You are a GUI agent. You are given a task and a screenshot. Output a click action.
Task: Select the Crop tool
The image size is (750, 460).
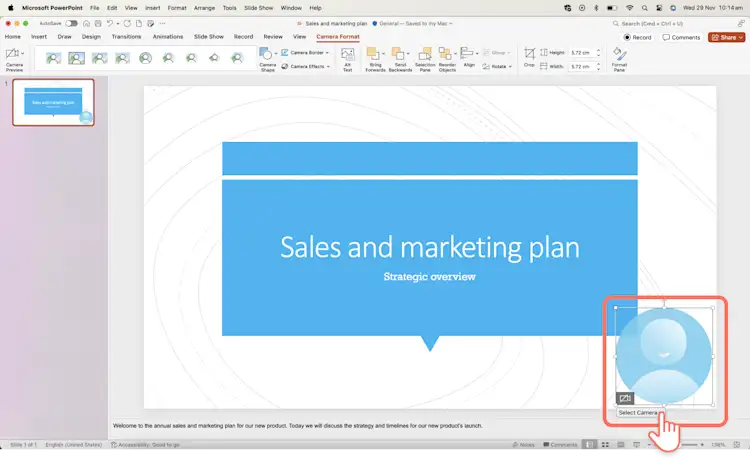(529, 57)
